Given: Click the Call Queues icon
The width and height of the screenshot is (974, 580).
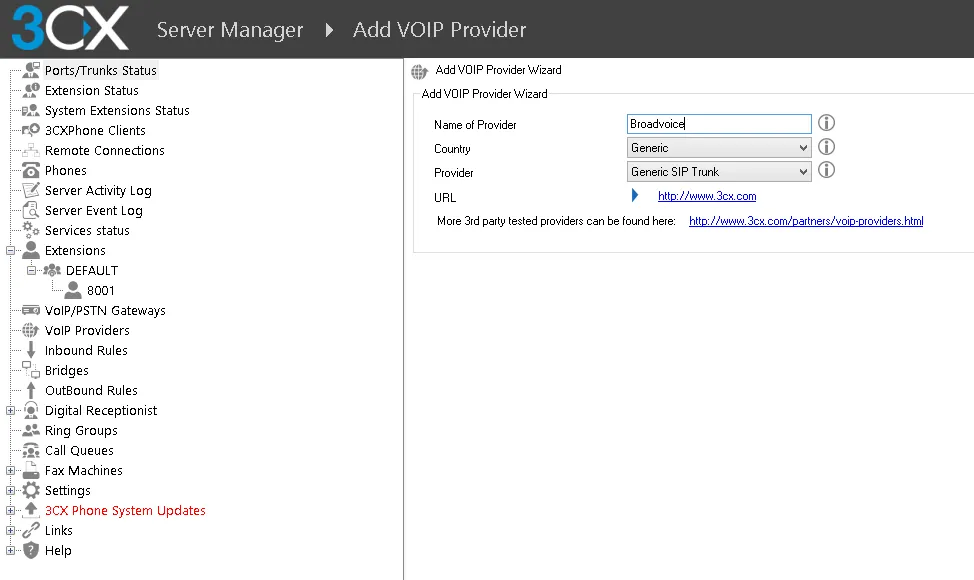Looking at the screenshot, I should 31,451.
